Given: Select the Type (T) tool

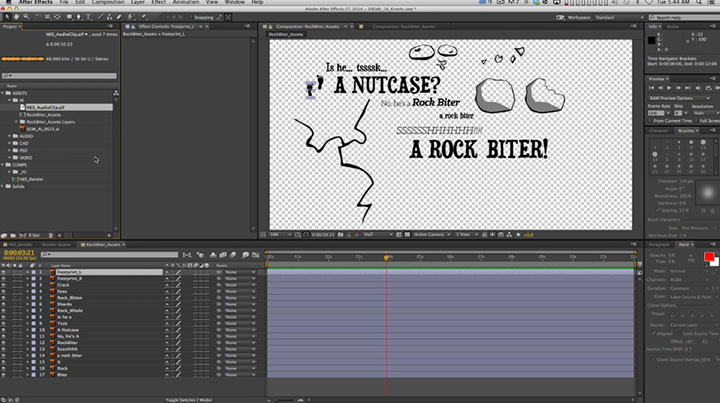Looking at the screenshot, I should click(x=89, y=17).
